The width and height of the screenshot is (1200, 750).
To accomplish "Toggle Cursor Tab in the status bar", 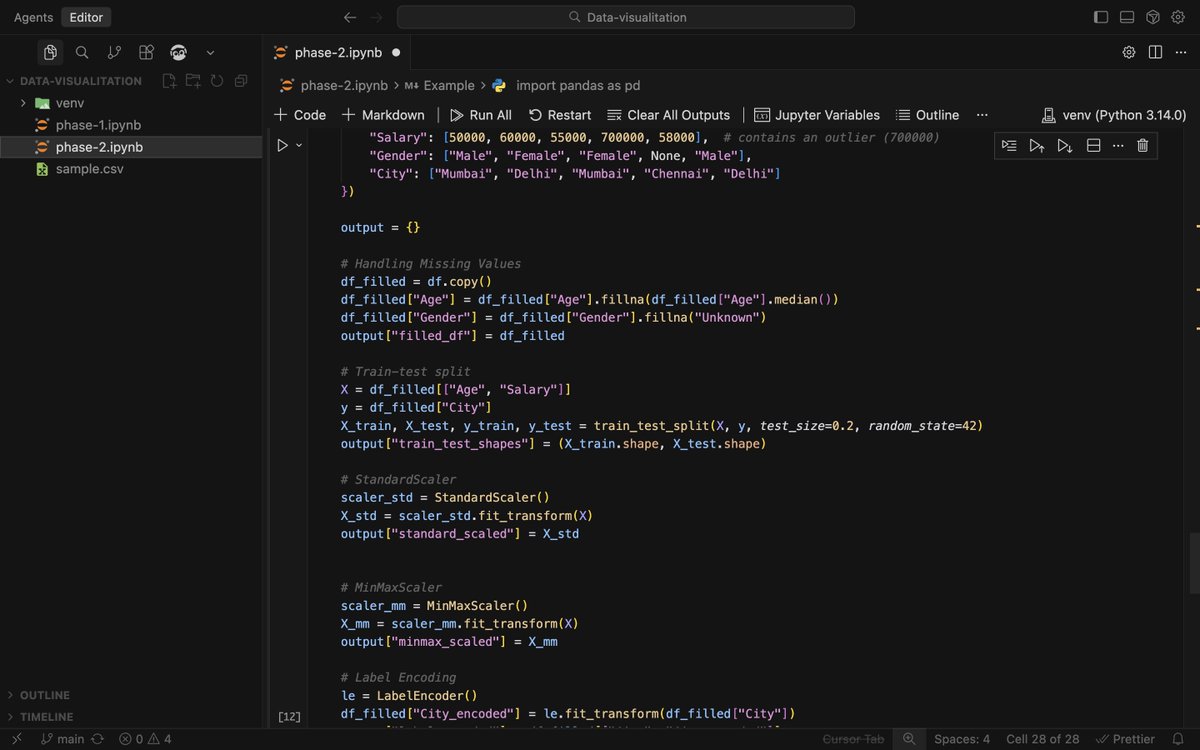I will (x=853, y=739).
